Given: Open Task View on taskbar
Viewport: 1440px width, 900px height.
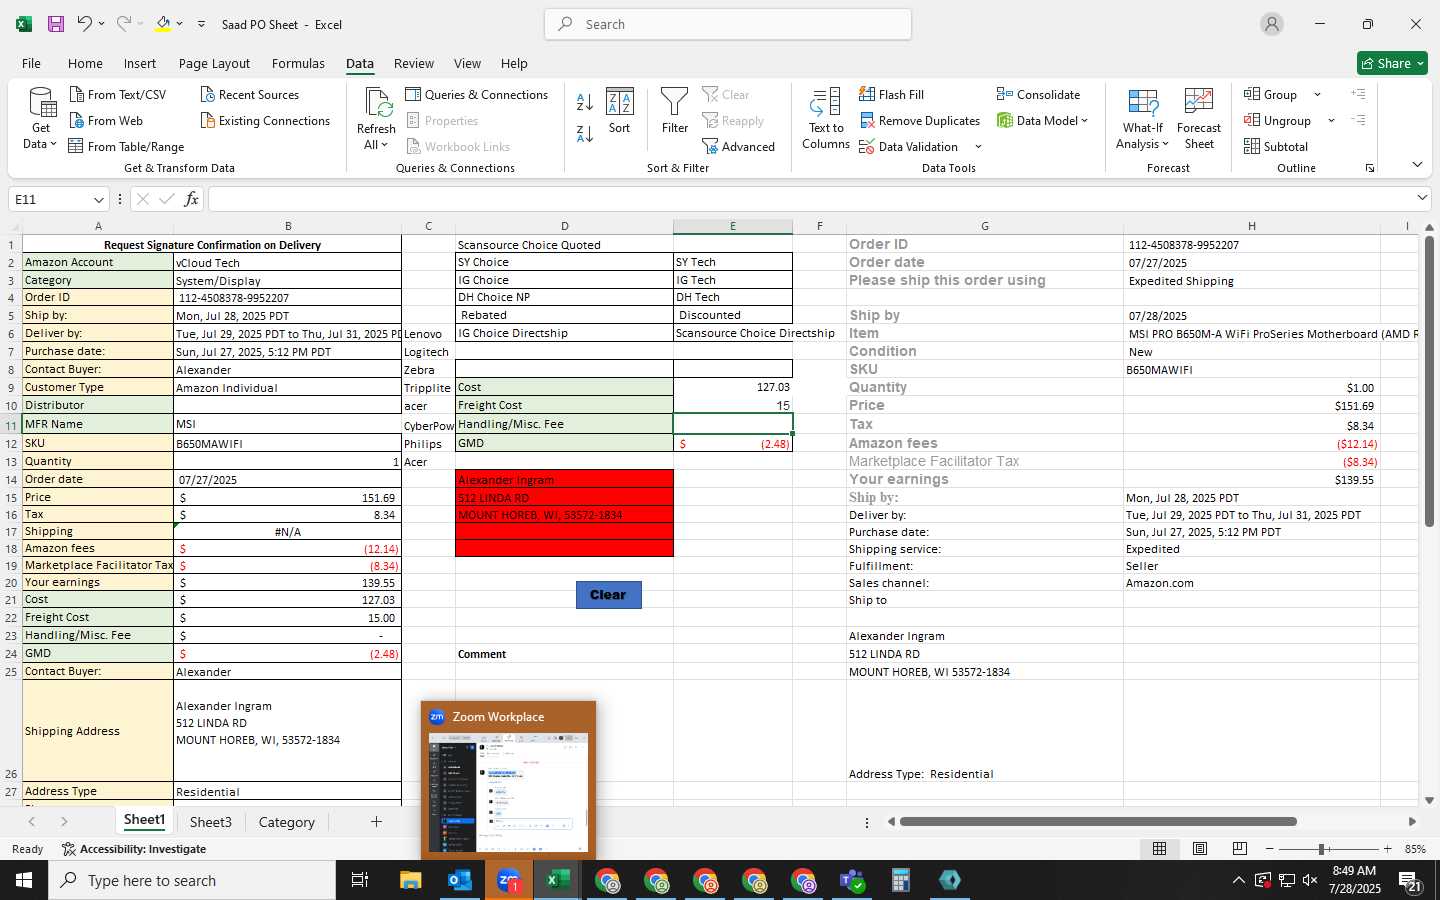Looking at the screenshot, I should [x=360, y=880].
